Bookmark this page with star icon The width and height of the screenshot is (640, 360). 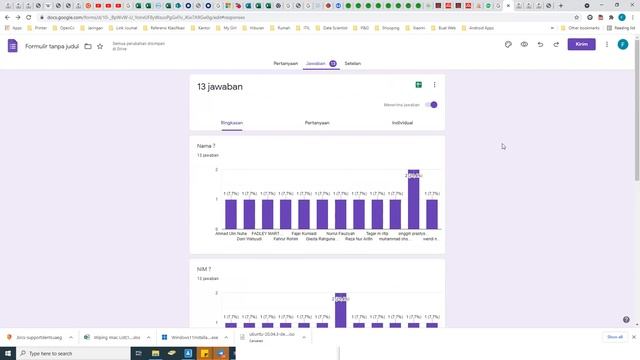pos(577,18)
